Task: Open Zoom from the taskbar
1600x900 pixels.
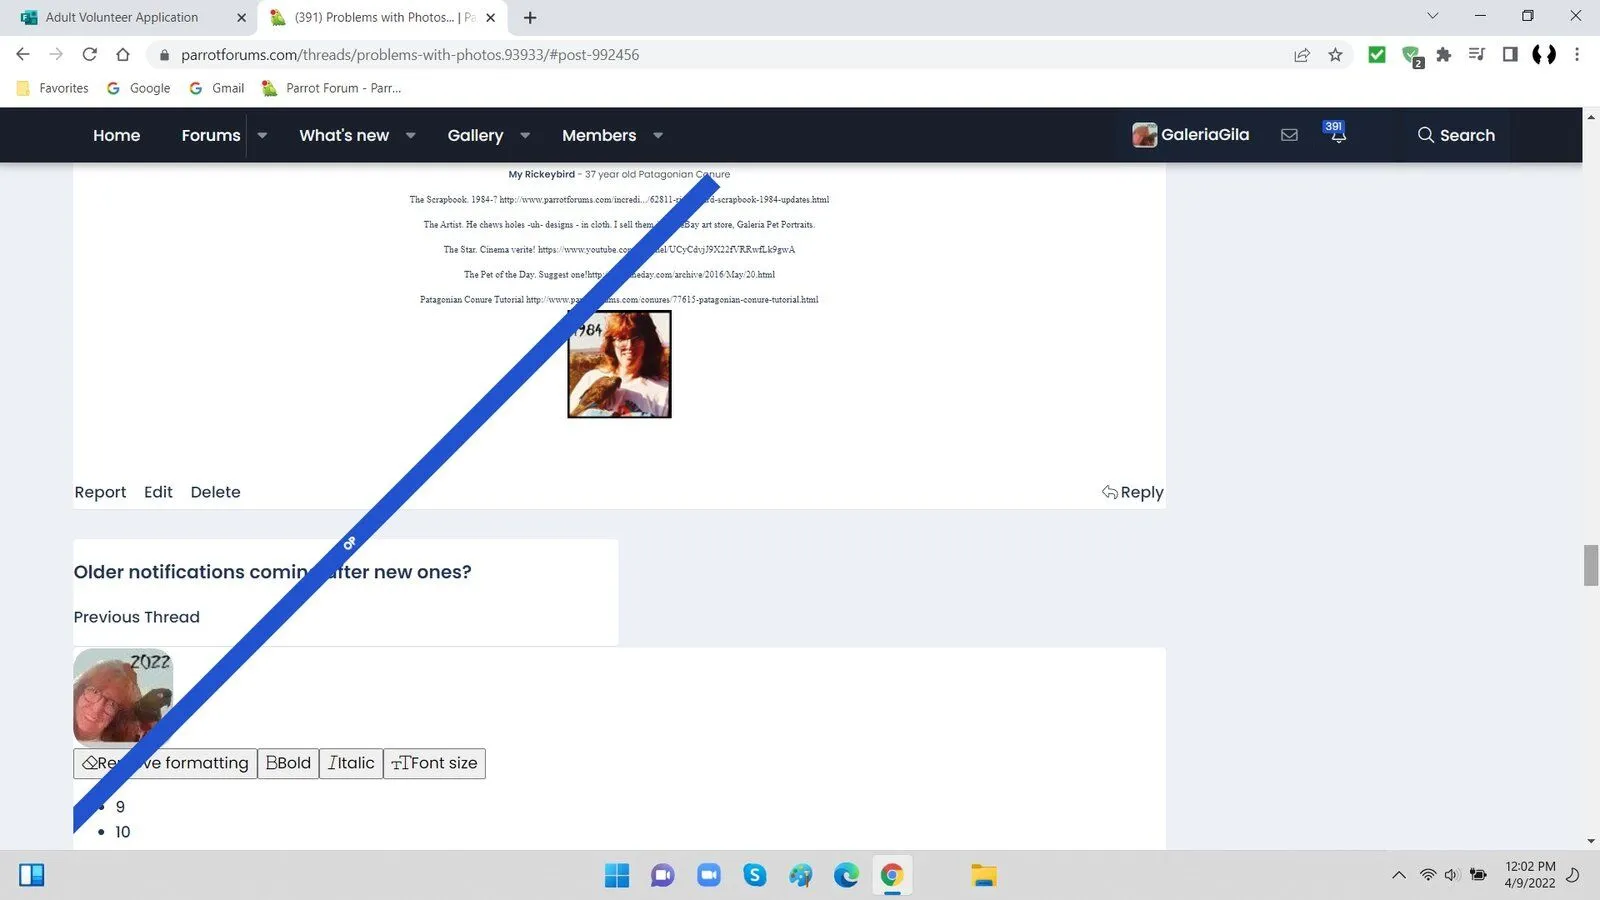Action: [x=708, y=876]
